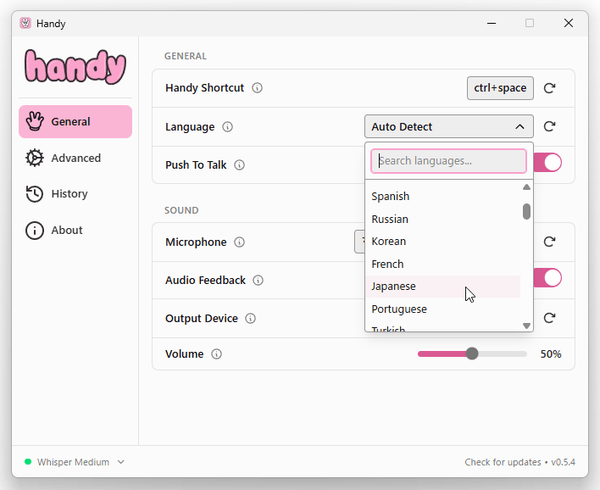Adjust the Volume slider handle
The width and height of the screenshot is (600, 490).
point(472,354)
